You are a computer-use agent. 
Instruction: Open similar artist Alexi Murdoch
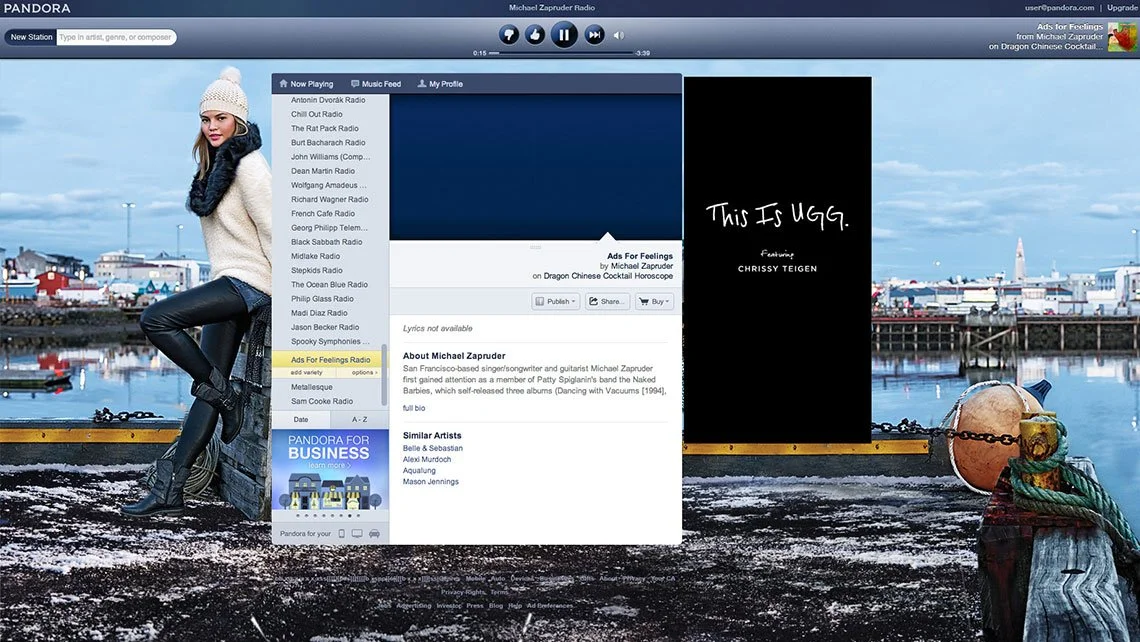pyautogui.click(x=427, y=459)
